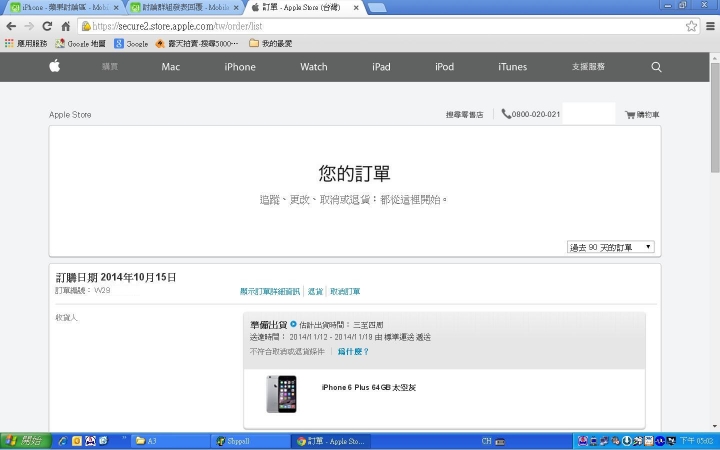
Task: Click the "why?" (為什麼？) link
Action: click(x=353, y=351)
